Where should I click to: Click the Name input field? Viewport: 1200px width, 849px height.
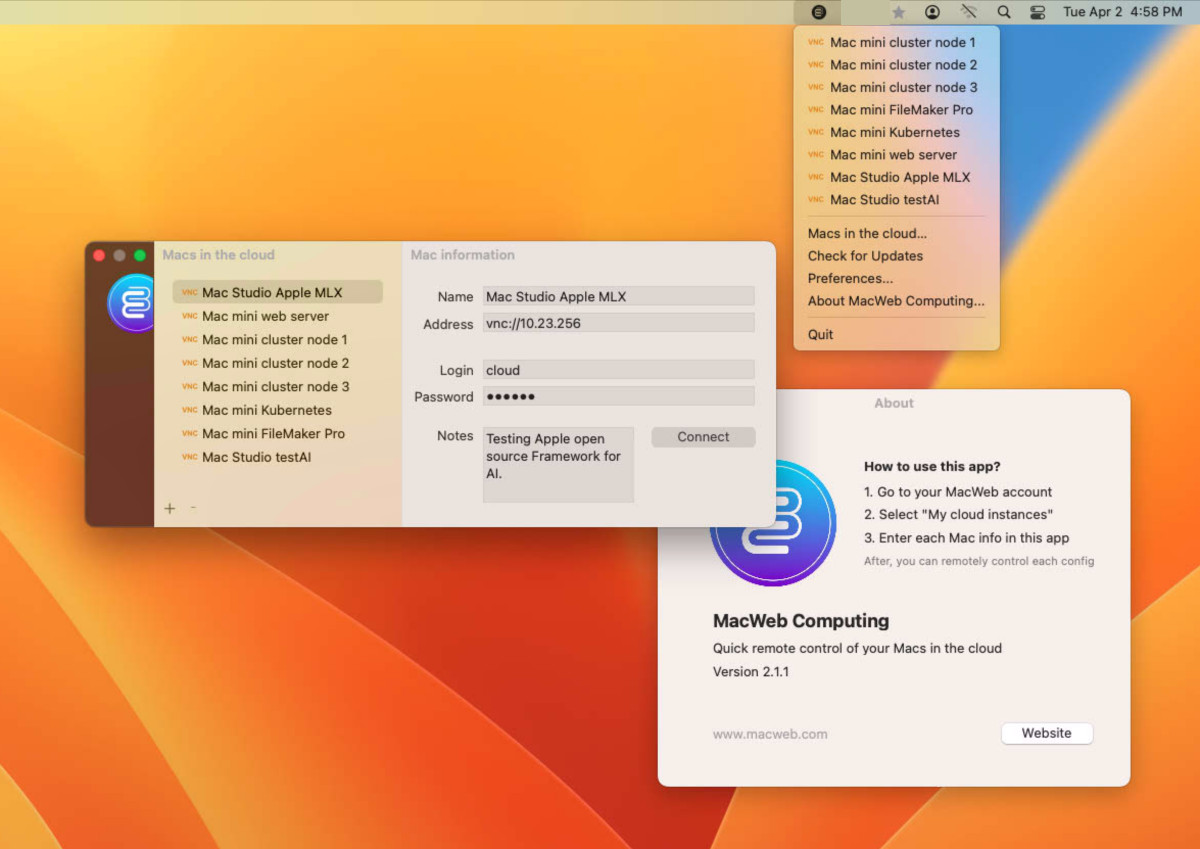618,296
